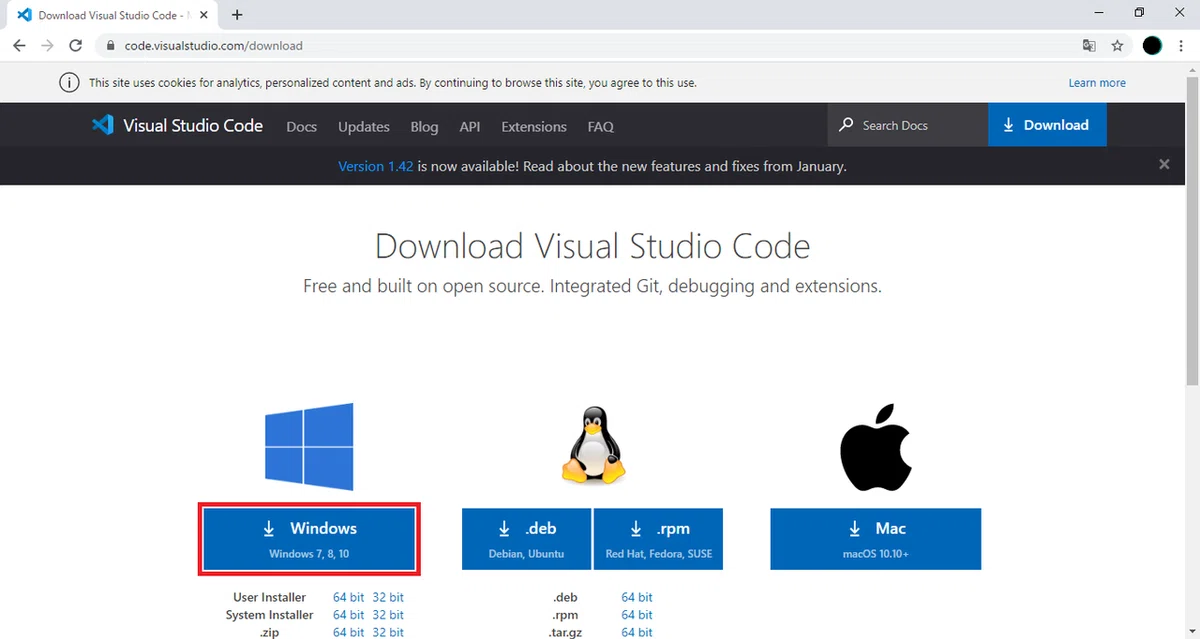
Task: Open the Extensions menu item
Action: 534,127
